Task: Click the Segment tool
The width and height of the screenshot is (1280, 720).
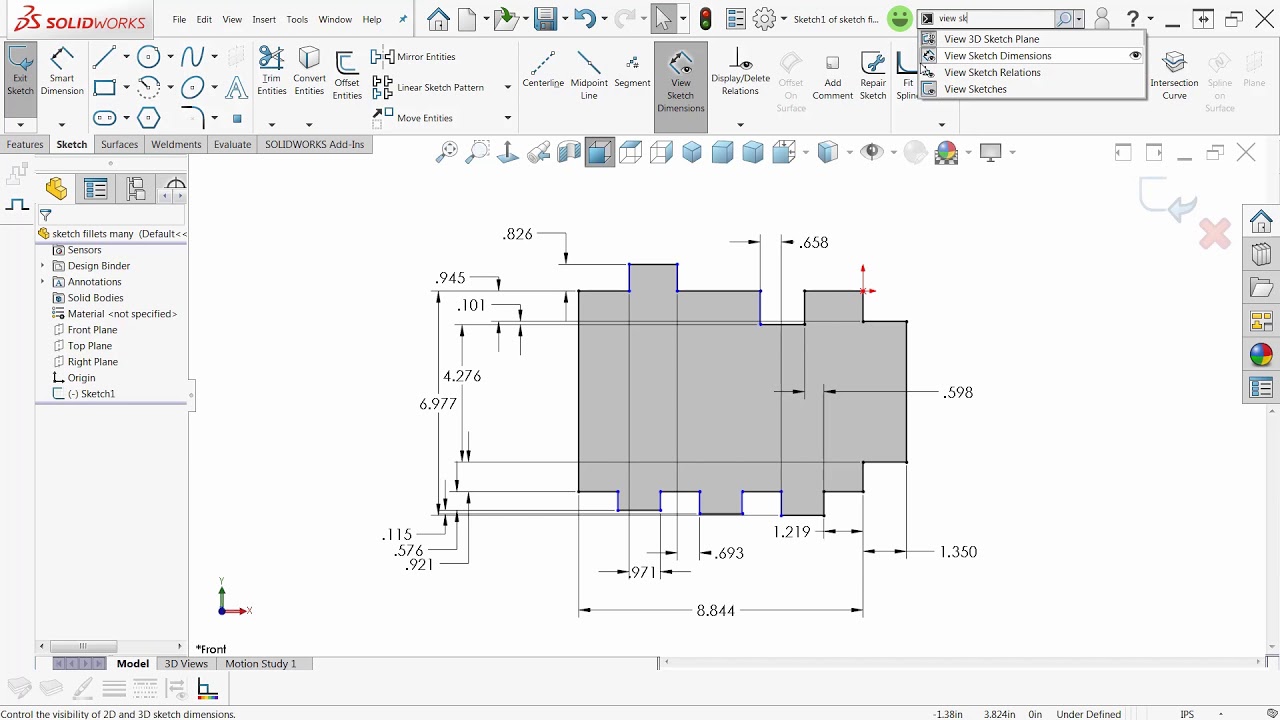Action: [x=632, y=70]
